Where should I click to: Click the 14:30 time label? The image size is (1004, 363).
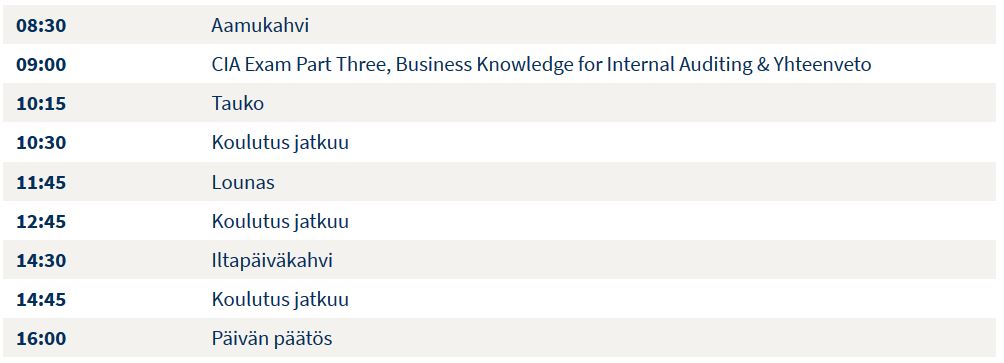[x=41, y=261]
